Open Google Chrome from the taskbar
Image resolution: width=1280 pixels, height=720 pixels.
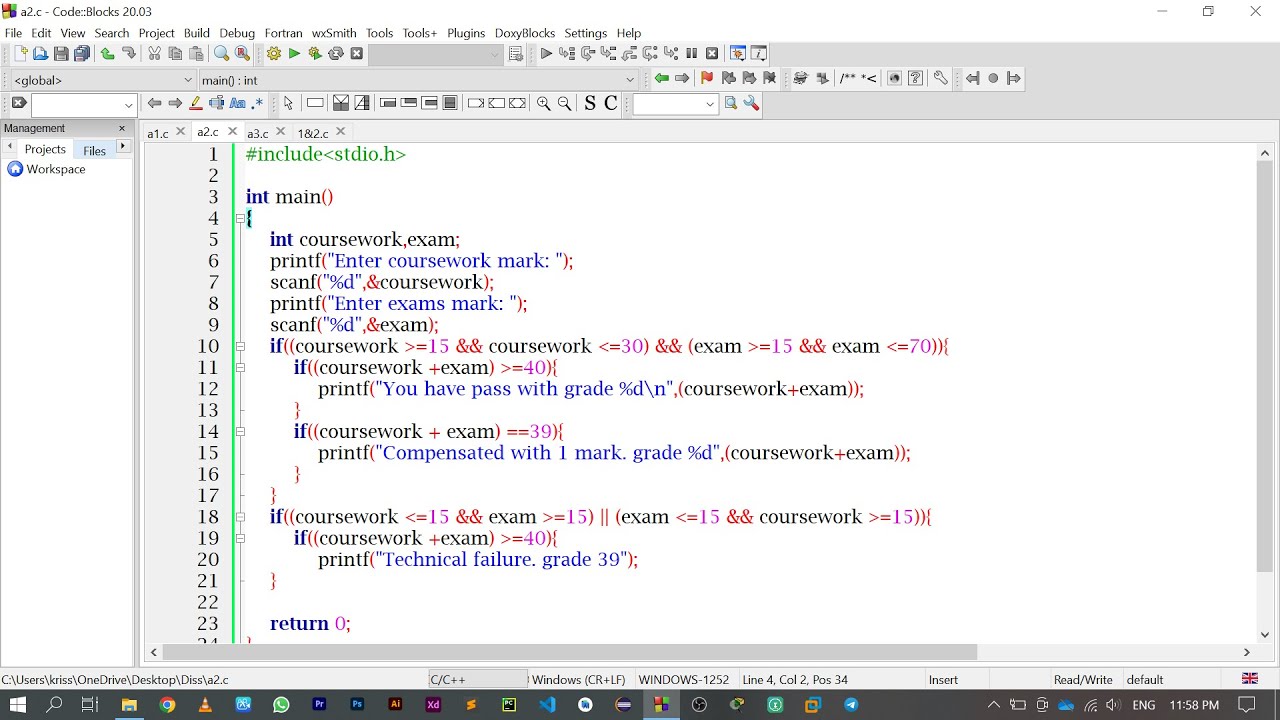click(x=167, y=705)
